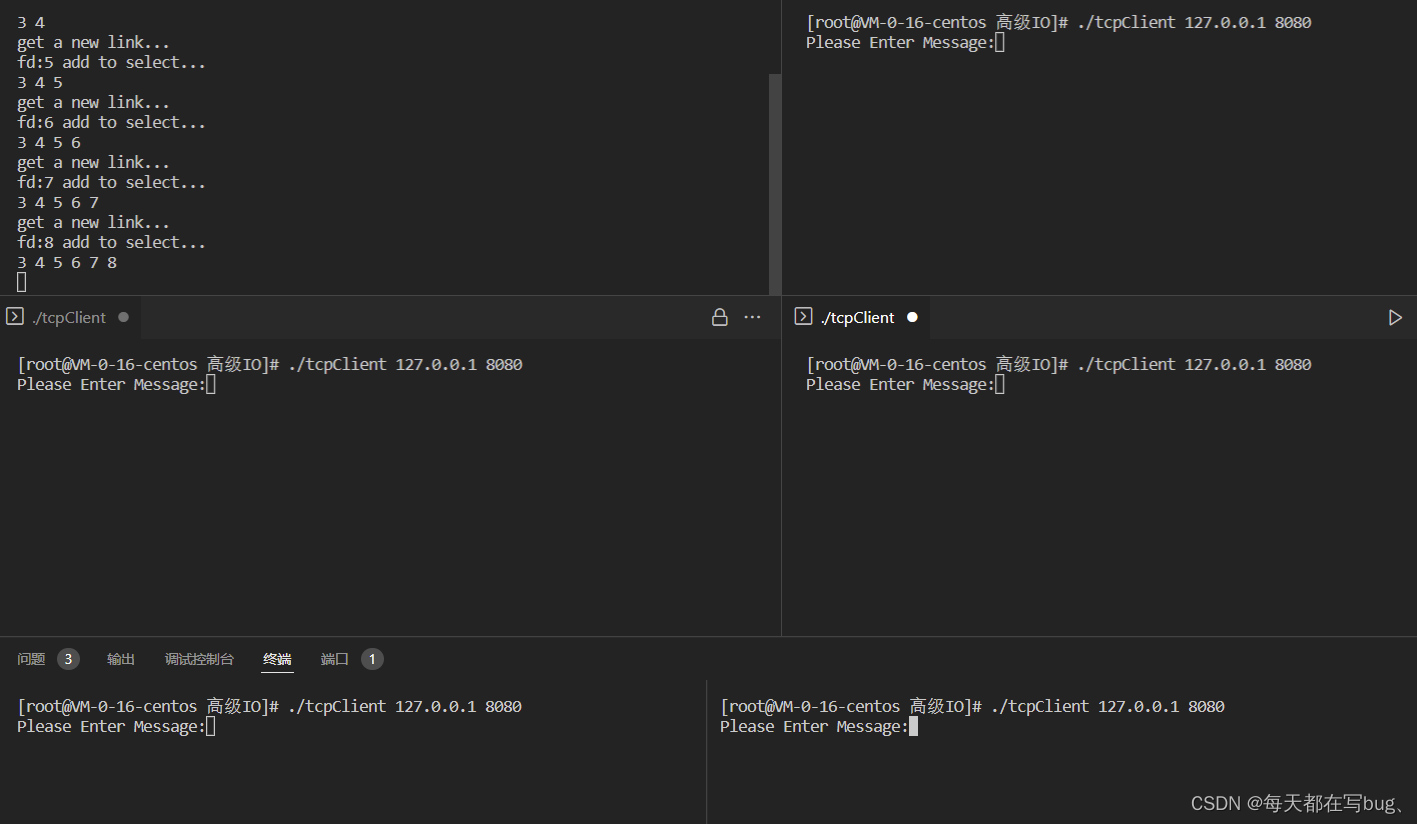Image resolution: width=1417 pixels, height=824 pixels.
Task: Click the 'get a new link...' line above fd:8
Action: point(94,222)
